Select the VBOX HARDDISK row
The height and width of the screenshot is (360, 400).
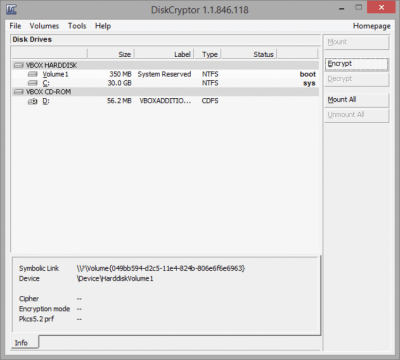[x=165, y=65]
